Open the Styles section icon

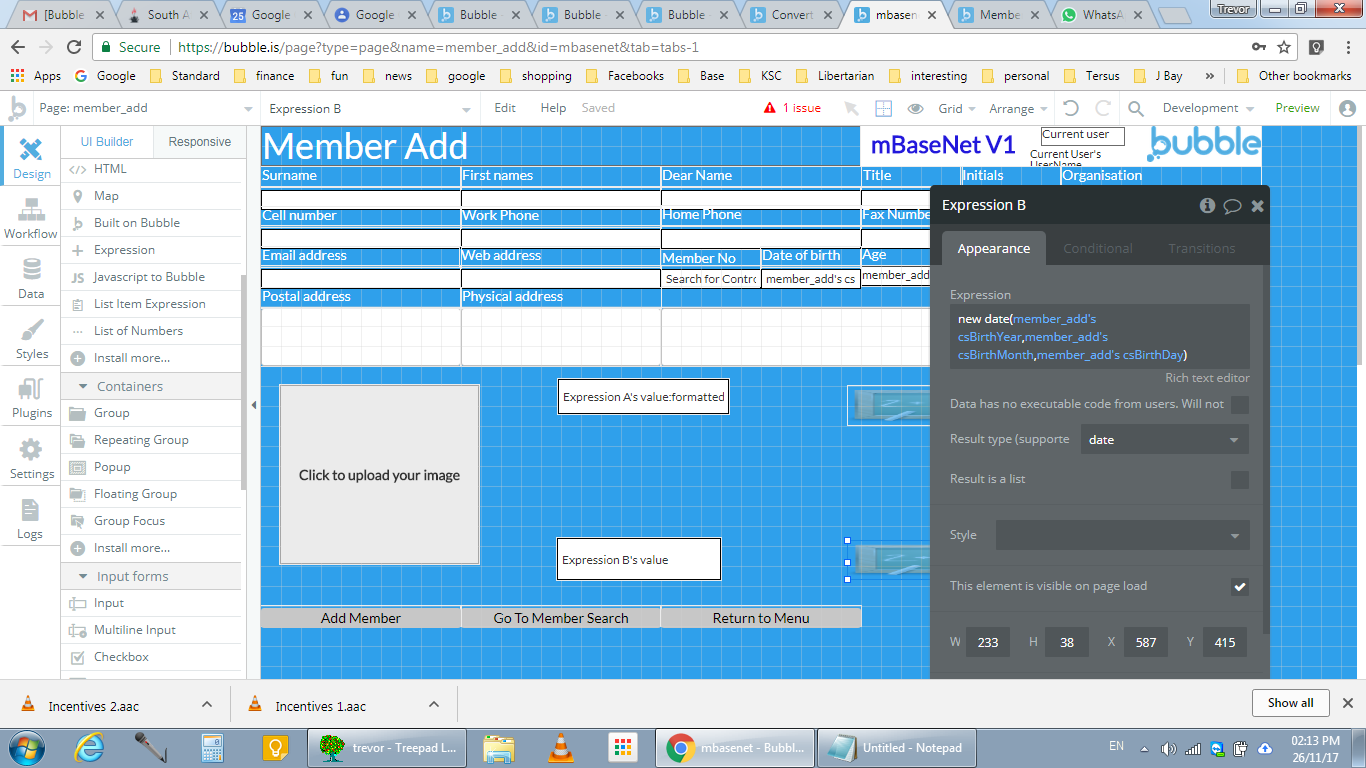pyautogui.click(x=31, y=338)
